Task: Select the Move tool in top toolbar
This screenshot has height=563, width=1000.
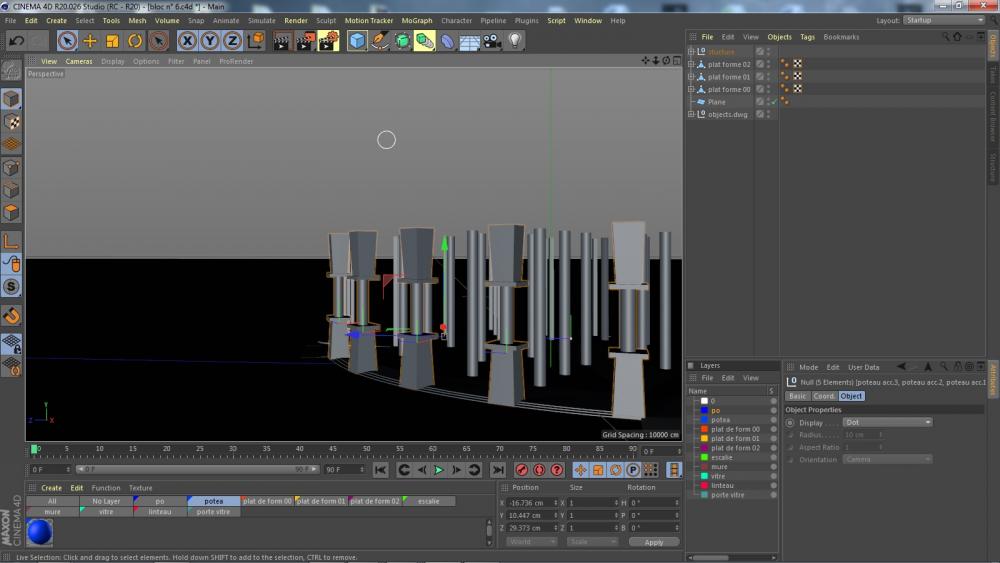Action: click(90, 41)
